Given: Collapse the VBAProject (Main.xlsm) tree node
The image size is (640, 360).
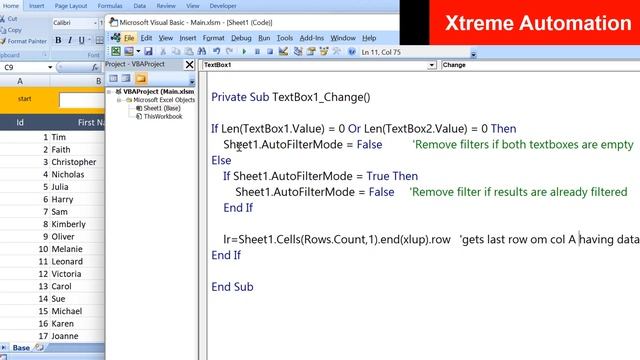Looking at the screenshot, I should pos(109,92).
